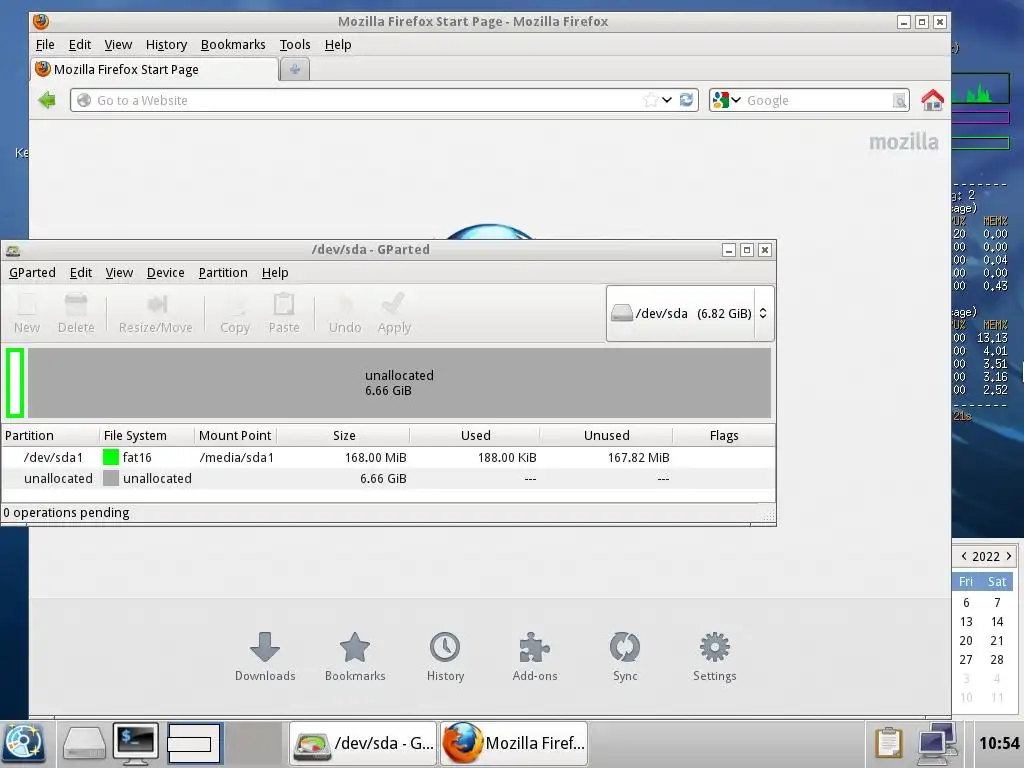Open the Firefox URL history dropdown arrow
The image size is (1024, 768).
[x=667, y=100]
